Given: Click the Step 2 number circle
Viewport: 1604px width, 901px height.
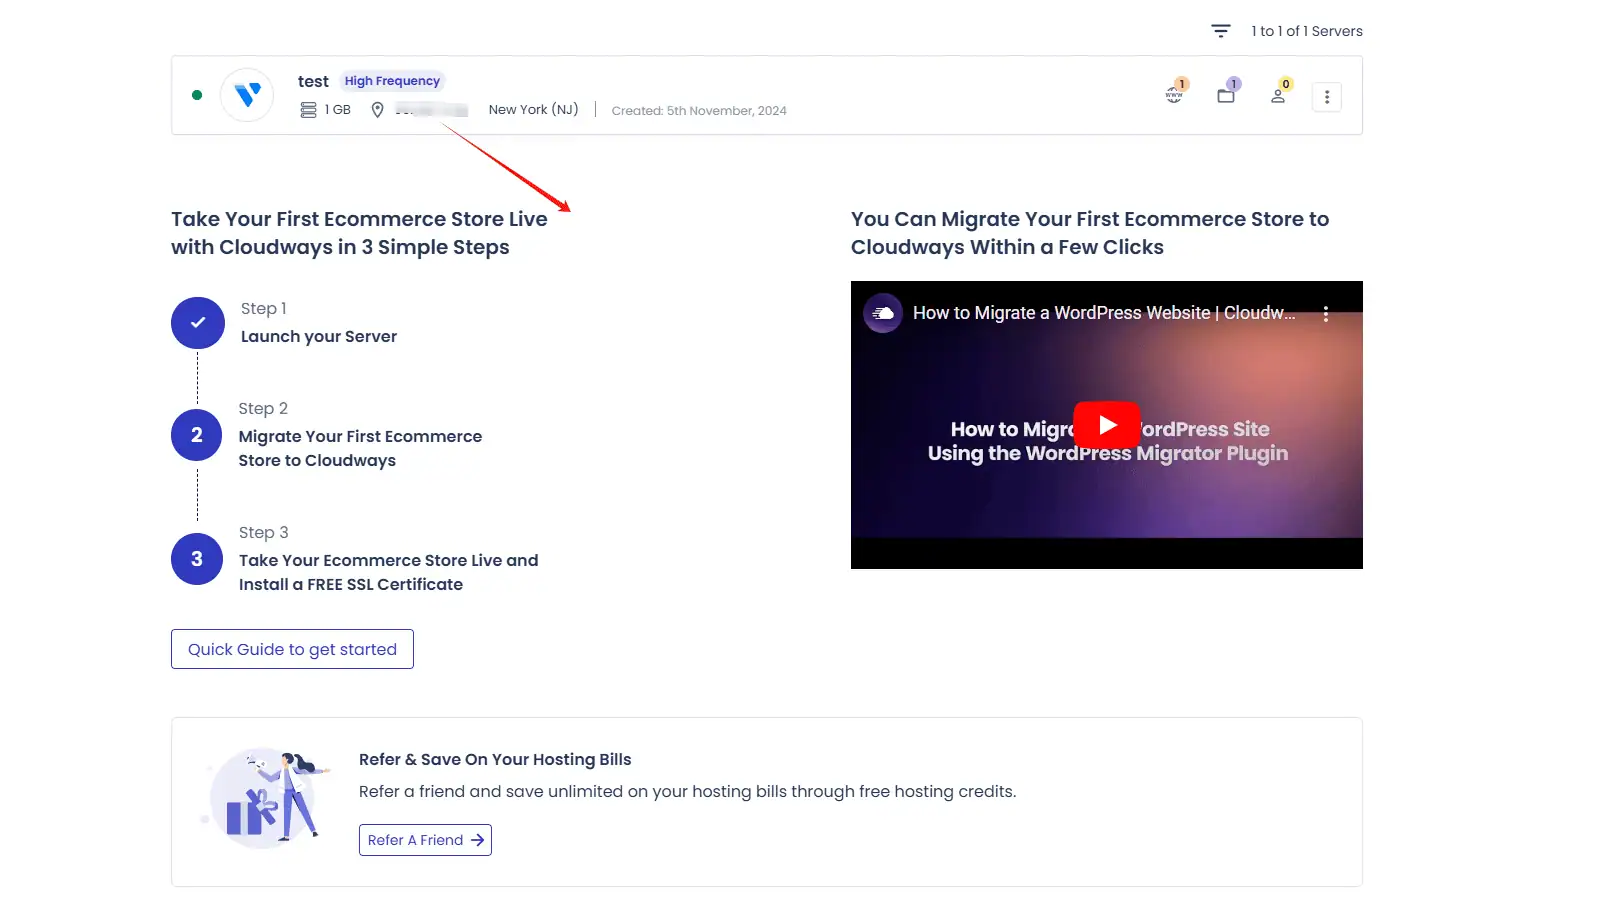Looking at the screenshot, I should (197, 435).
